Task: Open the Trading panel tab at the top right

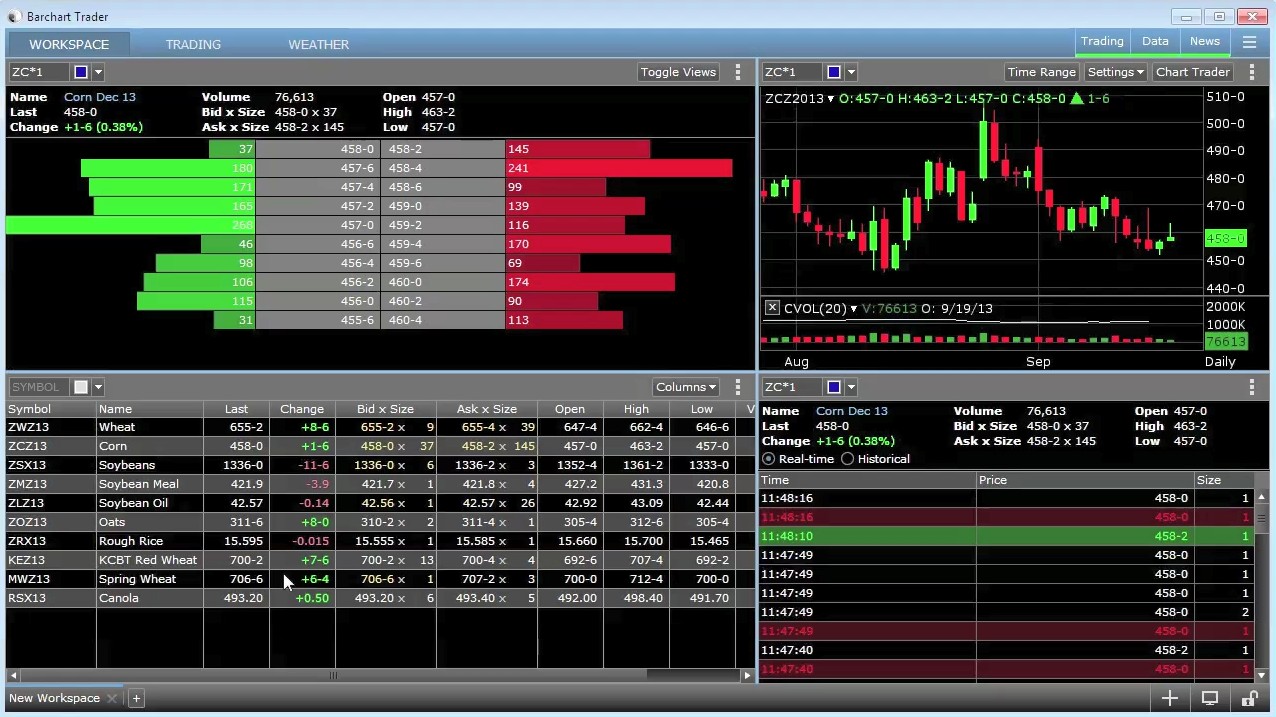Action: point(1102,41)
